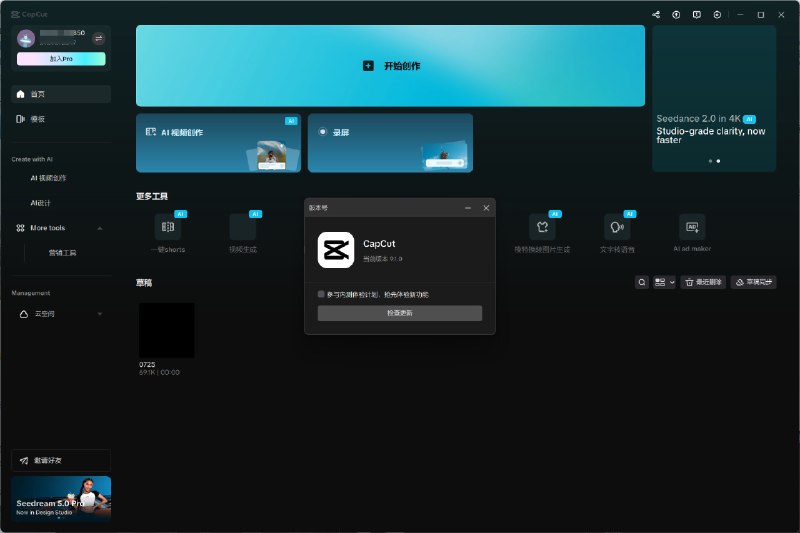This screenshot has width=800, height=533.
Task: Click the Create with AI section label
Action: click(32, 159)
